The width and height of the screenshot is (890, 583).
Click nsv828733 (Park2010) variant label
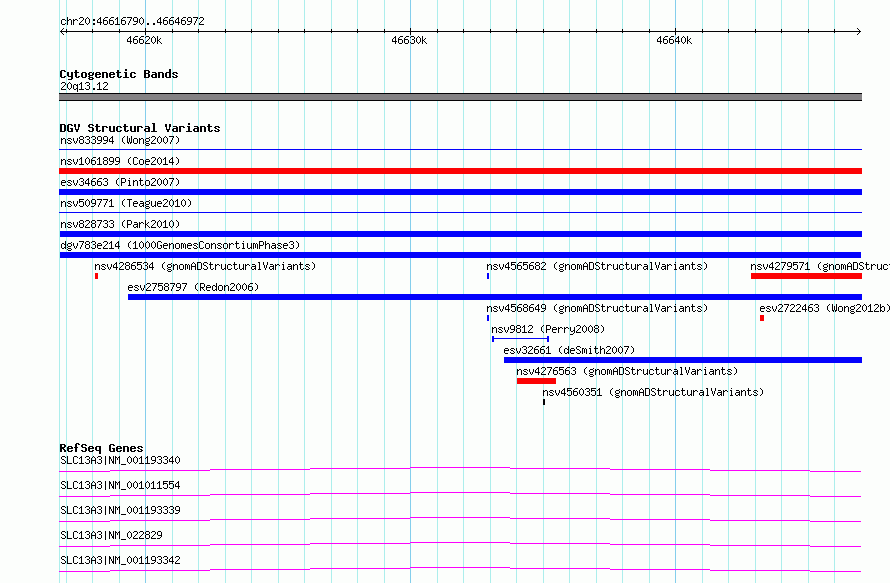(x=120, y=224)
